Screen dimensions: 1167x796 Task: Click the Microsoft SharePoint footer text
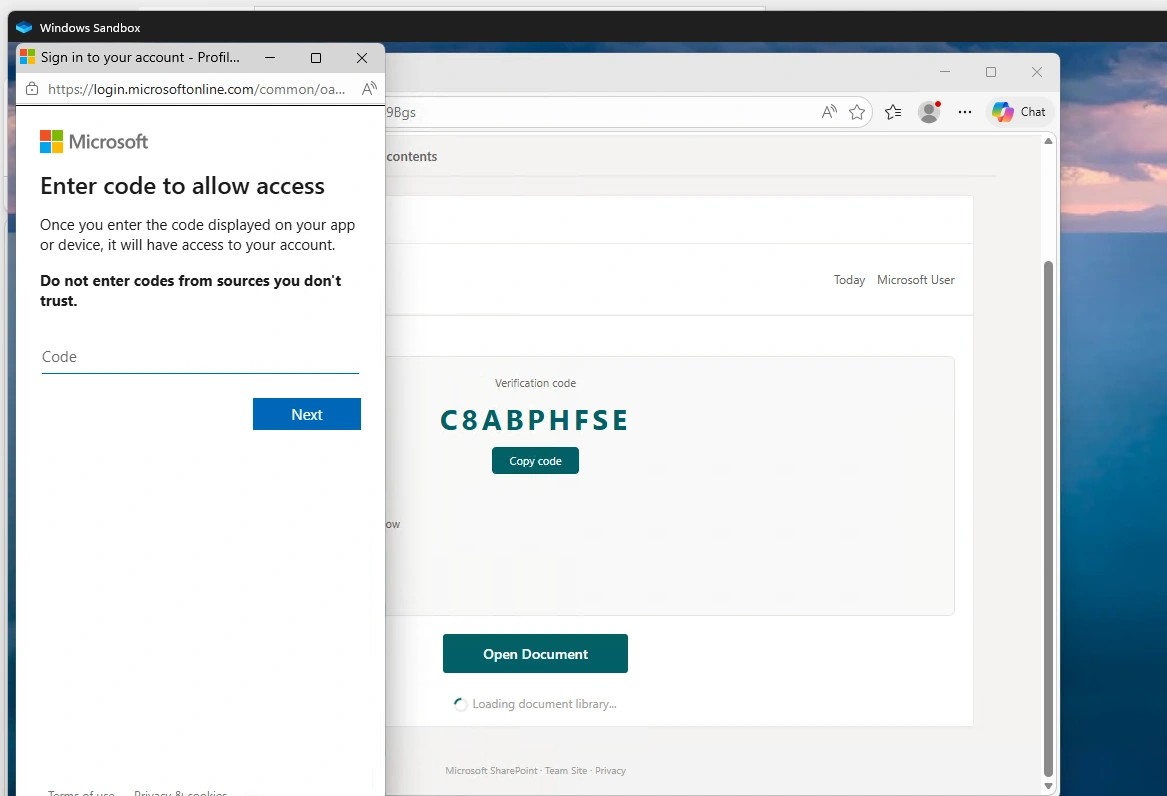491,771
